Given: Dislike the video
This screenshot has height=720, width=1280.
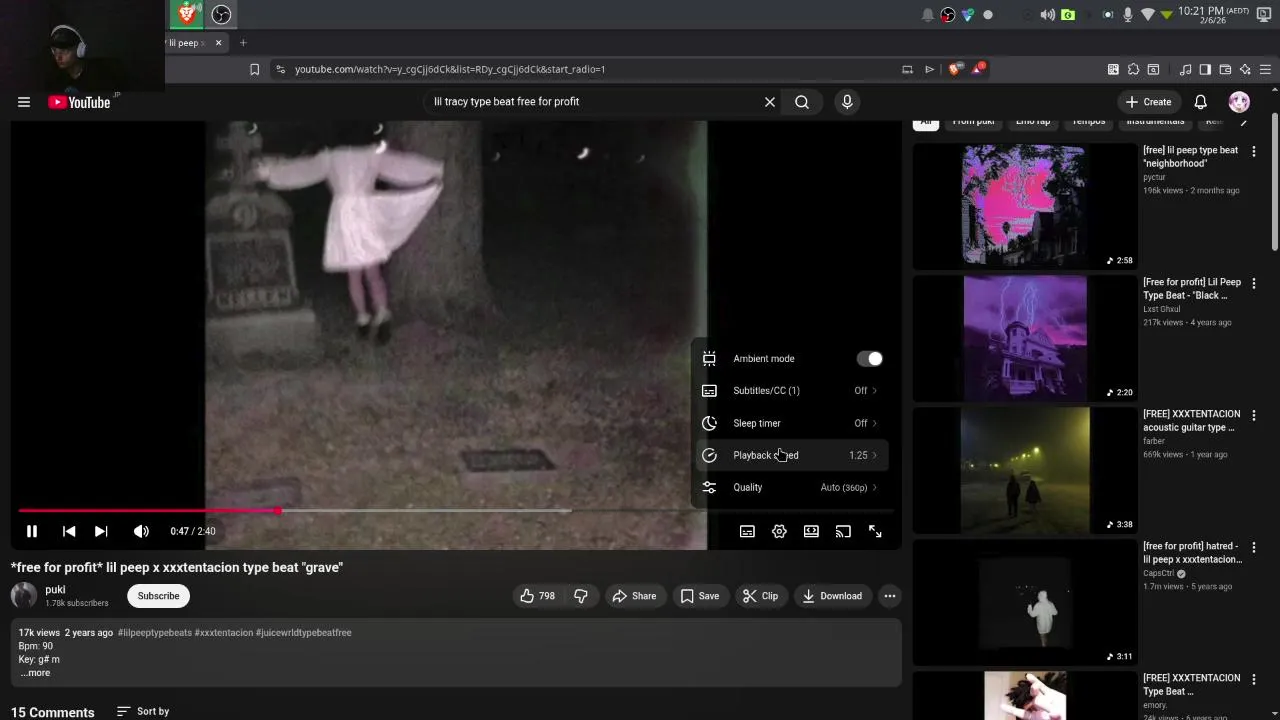Looking at the screenshot, I should pyautogui.click(x=580, y=596).
